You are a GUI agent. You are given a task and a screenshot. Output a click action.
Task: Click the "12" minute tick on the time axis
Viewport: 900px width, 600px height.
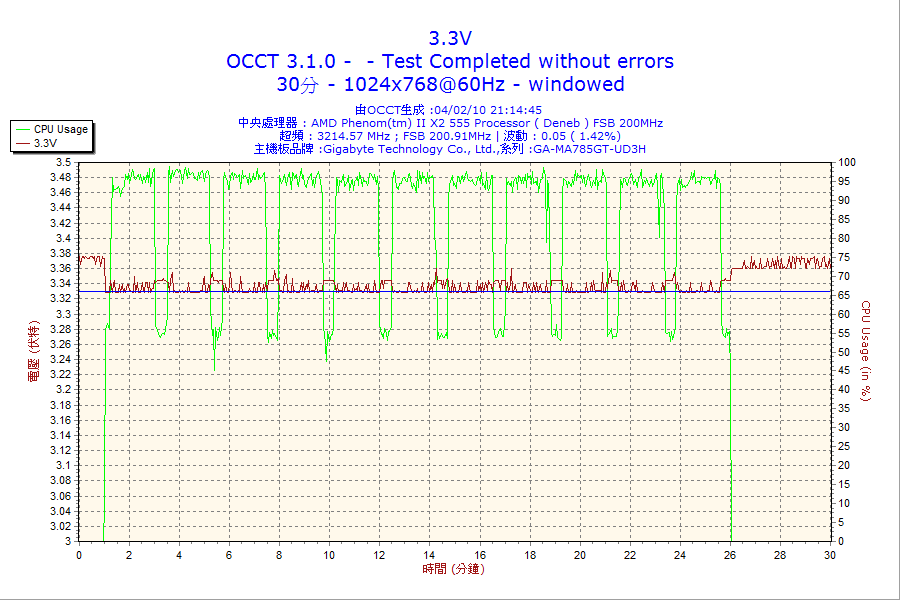379,555
